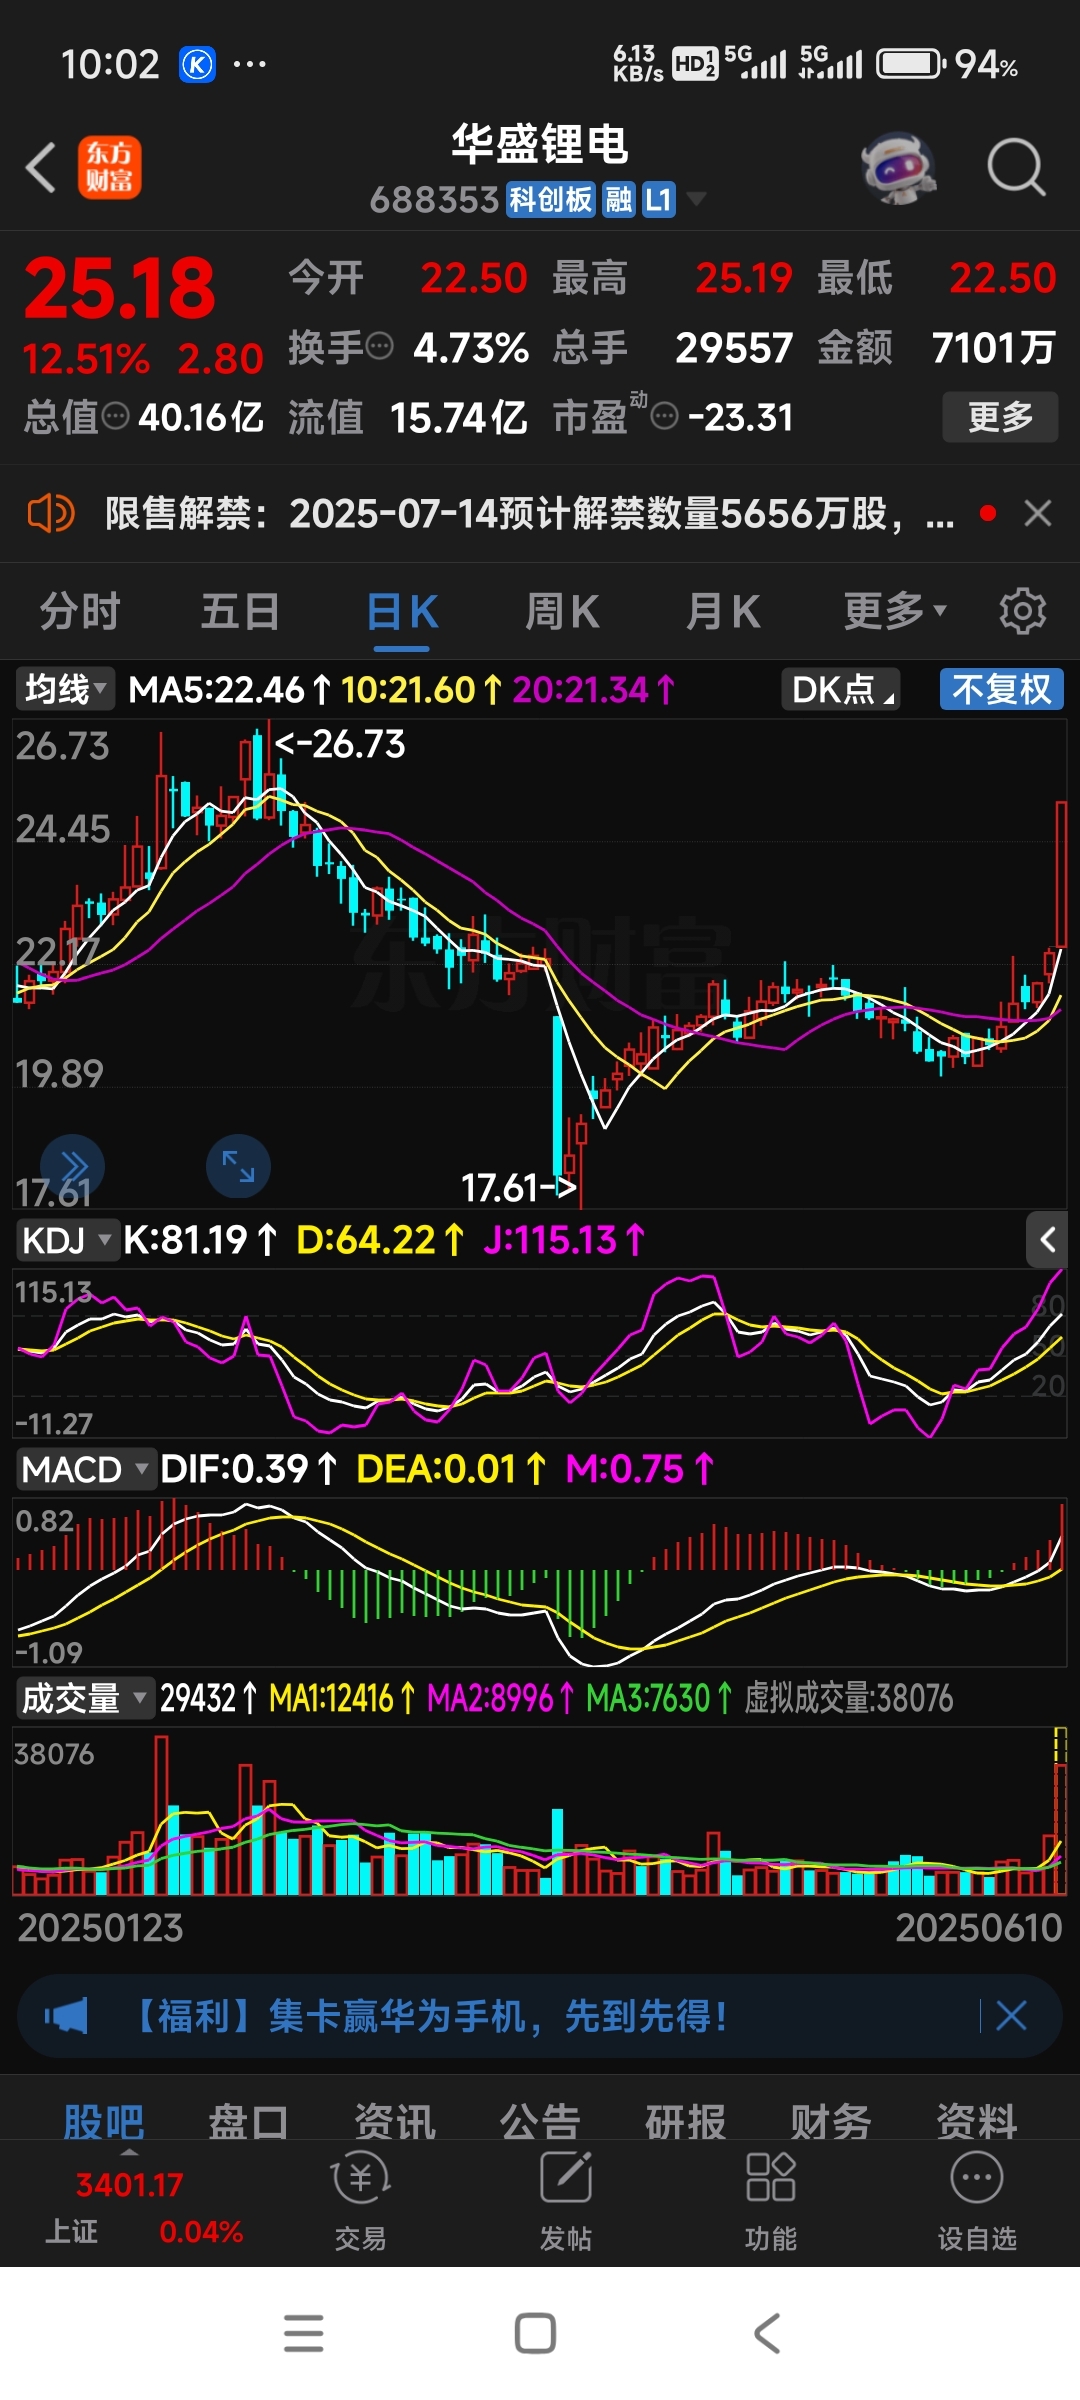
Task: Select the 财务 tab
Action: (831, 2122)
